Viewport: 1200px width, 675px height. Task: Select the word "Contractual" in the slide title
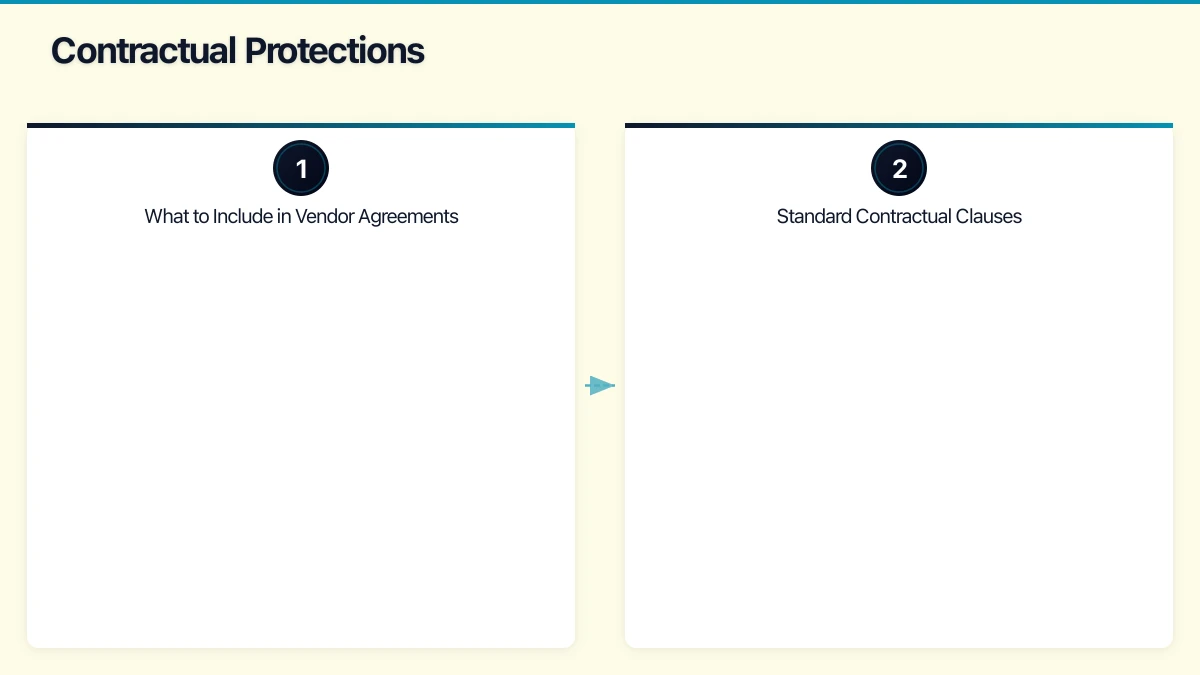pos(144,51)
